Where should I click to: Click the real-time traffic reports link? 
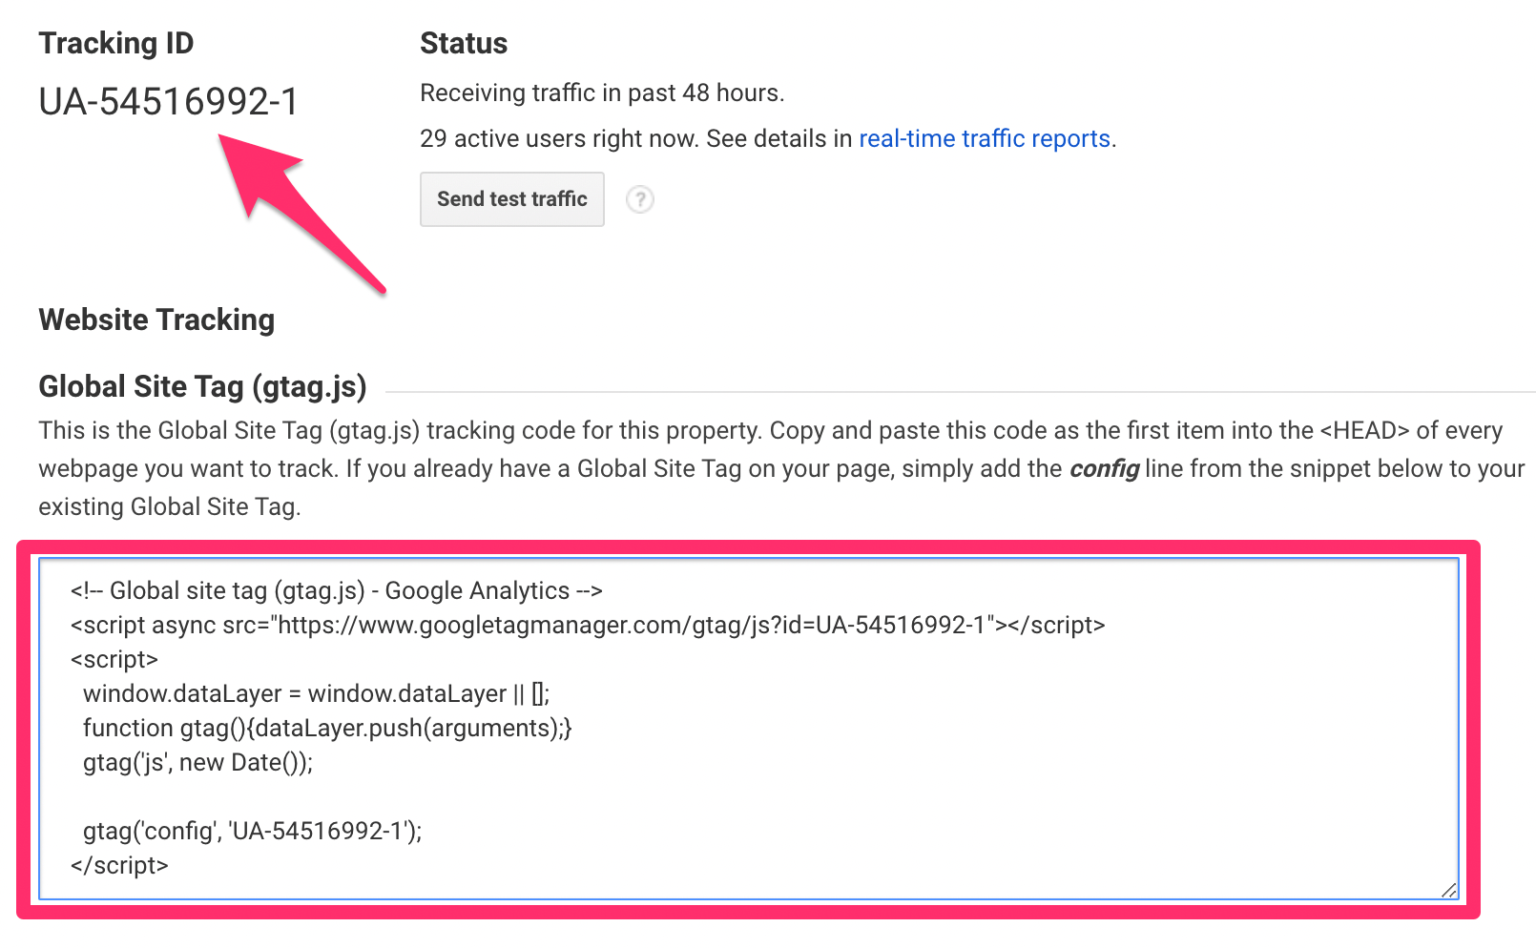point(985,139)
